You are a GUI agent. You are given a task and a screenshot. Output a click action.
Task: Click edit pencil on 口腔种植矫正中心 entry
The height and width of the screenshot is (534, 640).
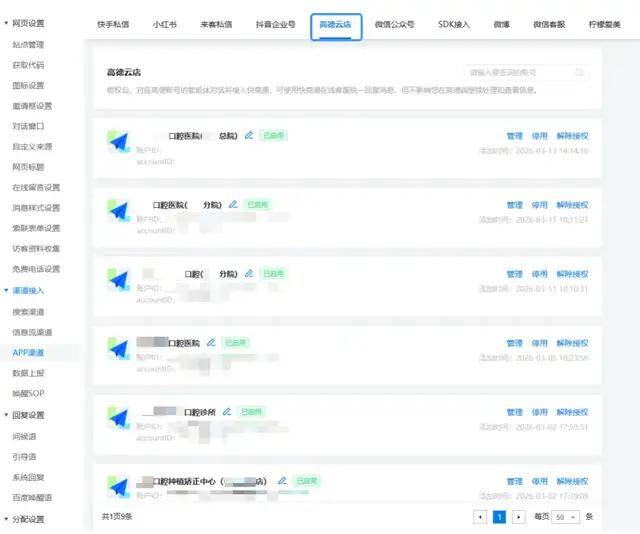(x=282, y=480)
